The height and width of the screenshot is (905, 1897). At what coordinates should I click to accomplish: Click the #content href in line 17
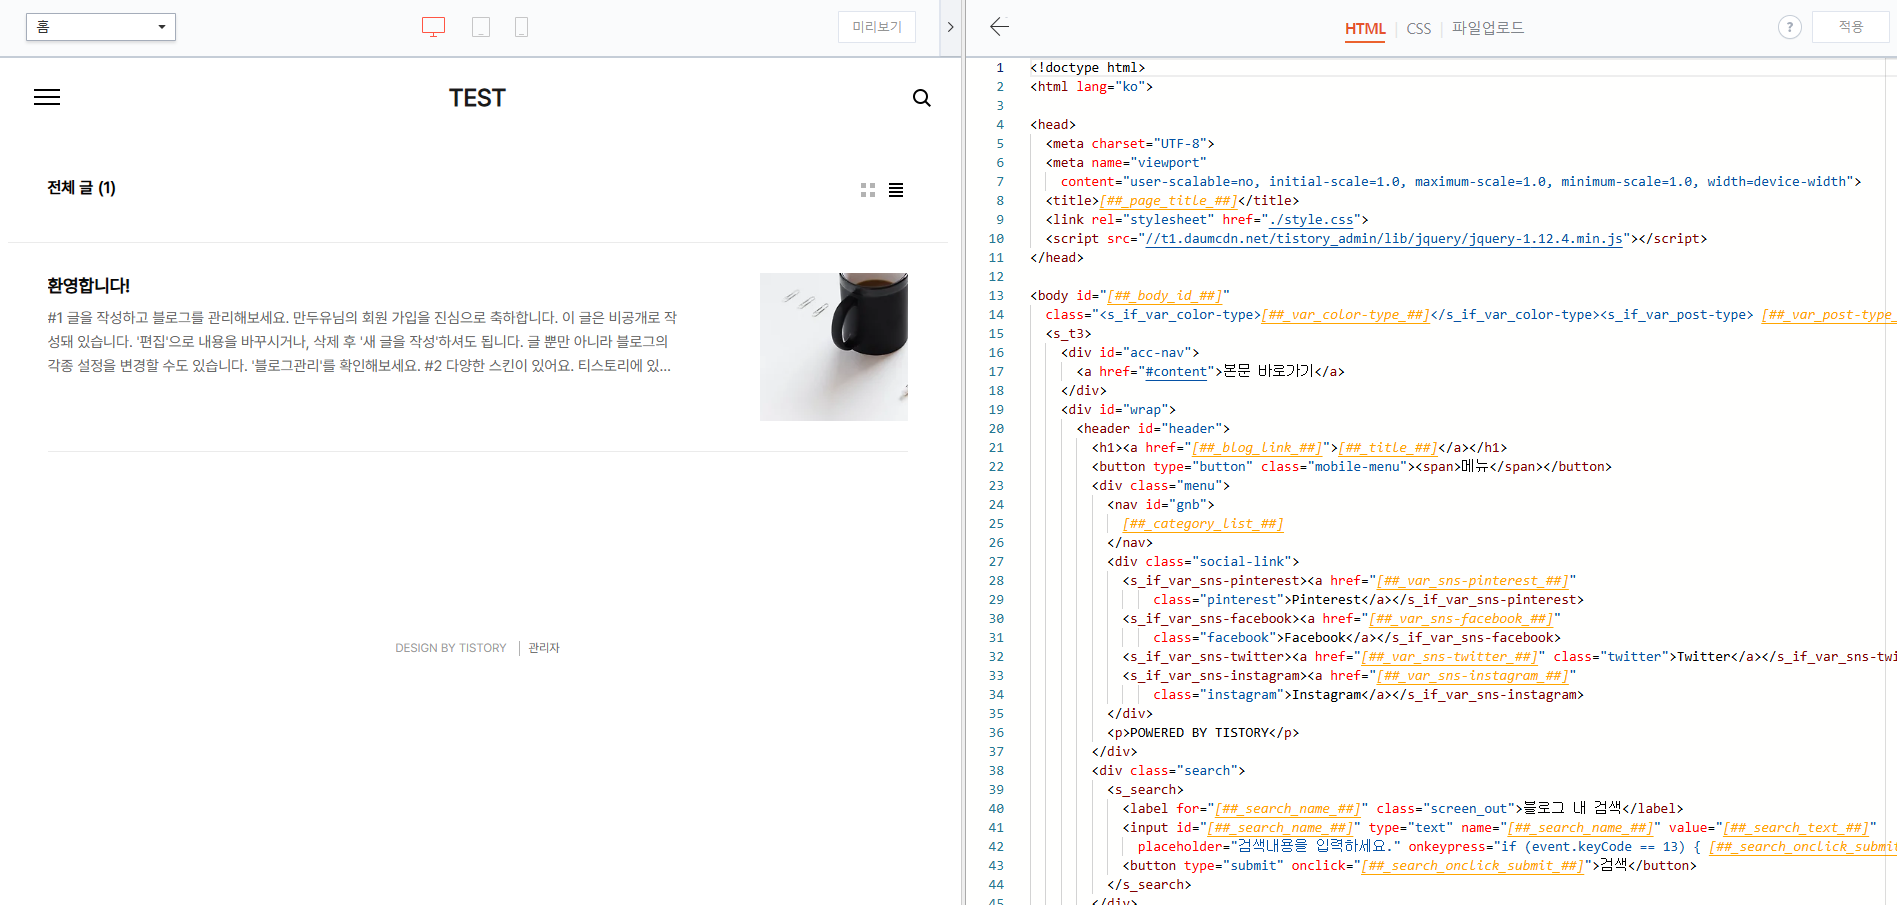point(1176,372)
